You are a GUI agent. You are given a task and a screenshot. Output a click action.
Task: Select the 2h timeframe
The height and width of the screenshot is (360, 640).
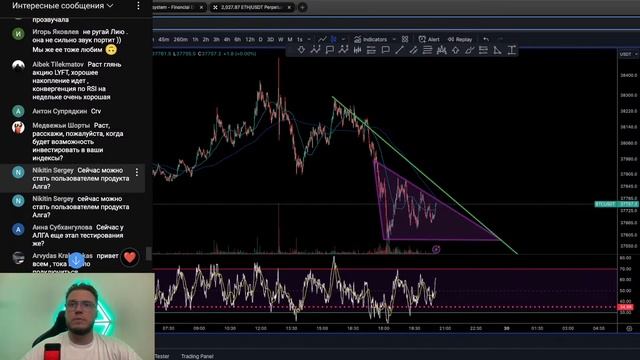[x=206, y=40]
